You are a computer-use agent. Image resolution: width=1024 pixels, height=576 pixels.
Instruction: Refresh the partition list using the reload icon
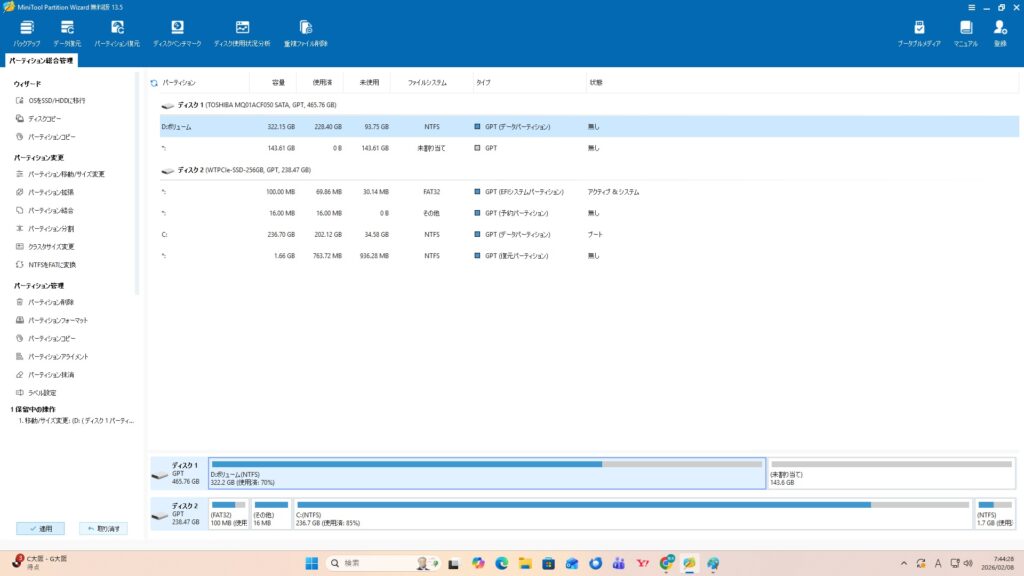pyautogui.click(x=154, y=83)
